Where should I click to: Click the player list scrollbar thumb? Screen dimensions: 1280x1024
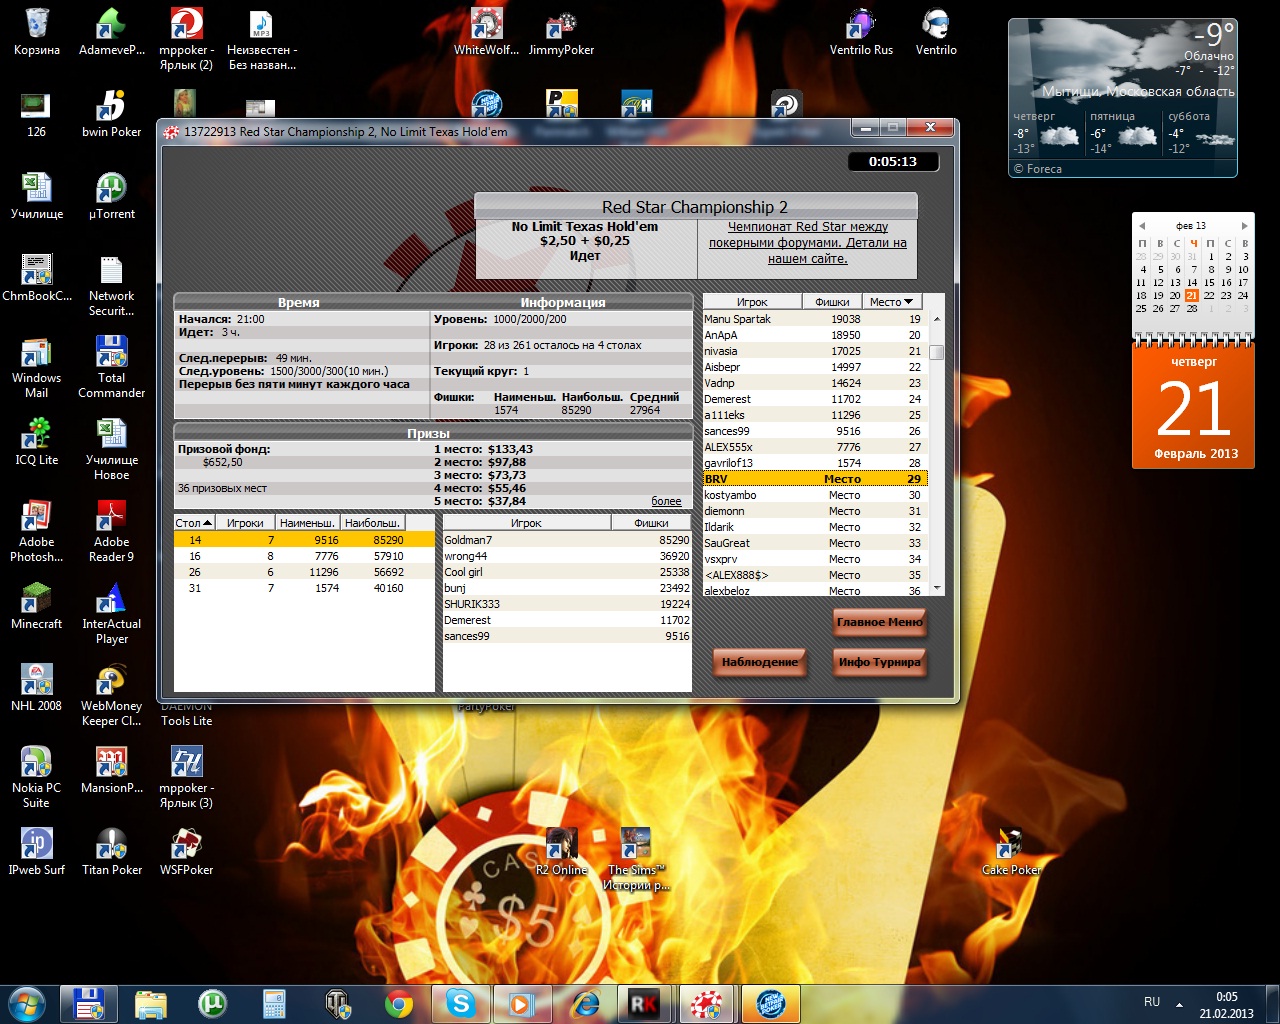point(937,352)
